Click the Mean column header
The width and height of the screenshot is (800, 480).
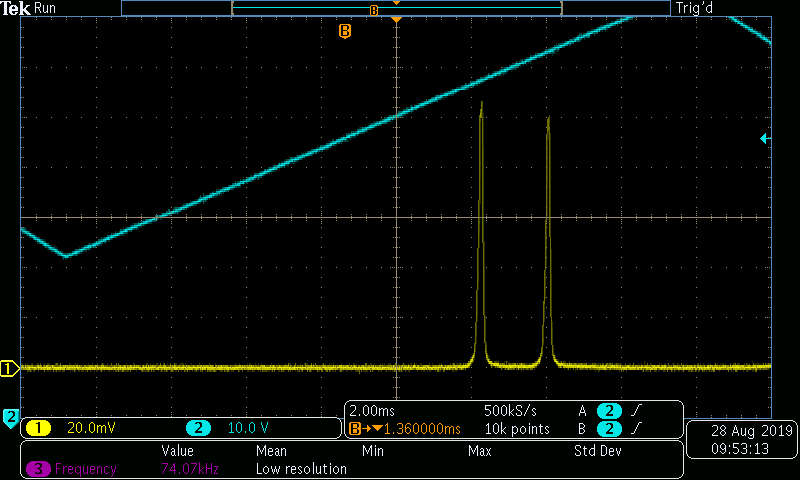click(x=271, y=451)
